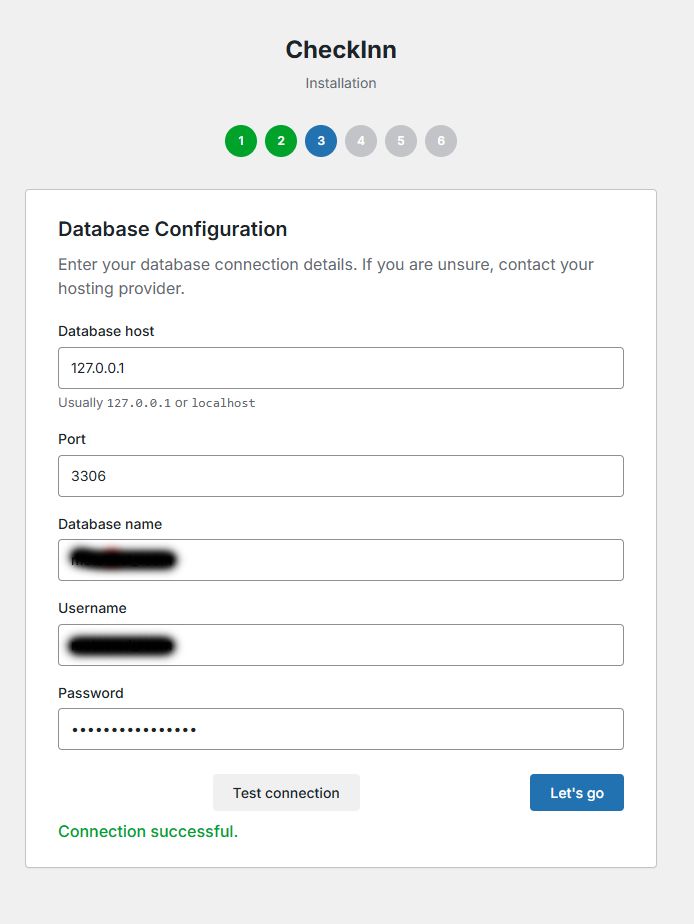Click the CheckInn title heading

pyautogui.click(x=341, y=49)
